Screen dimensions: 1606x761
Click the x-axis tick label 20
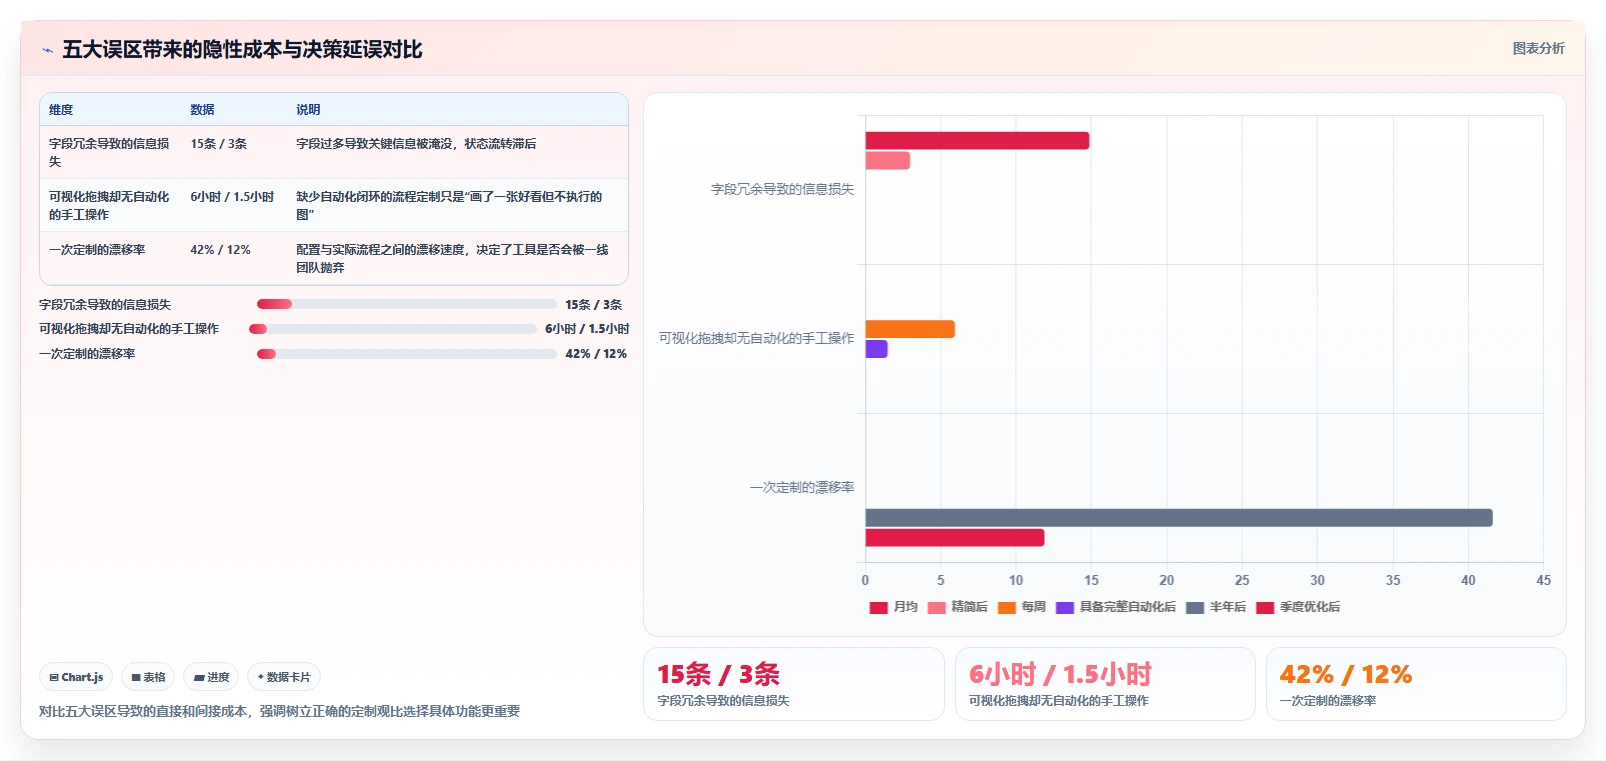(x=1166, y=580)
